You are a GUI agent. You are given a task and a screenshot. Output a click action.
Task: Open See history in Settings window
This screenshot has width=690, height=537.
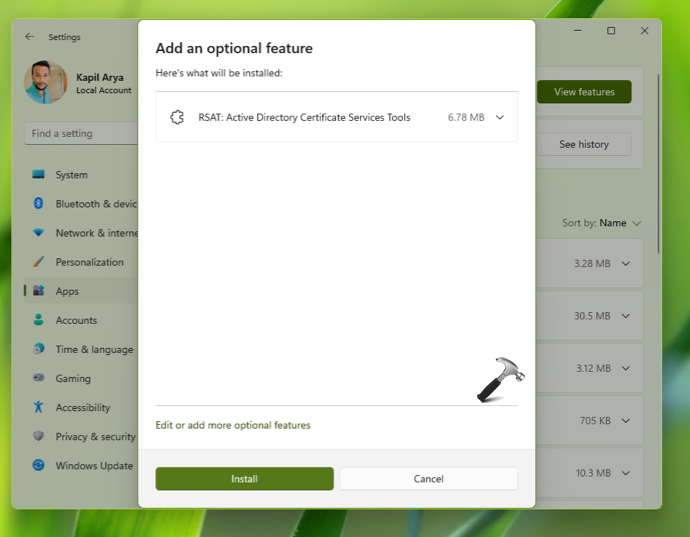pos(584,144)
